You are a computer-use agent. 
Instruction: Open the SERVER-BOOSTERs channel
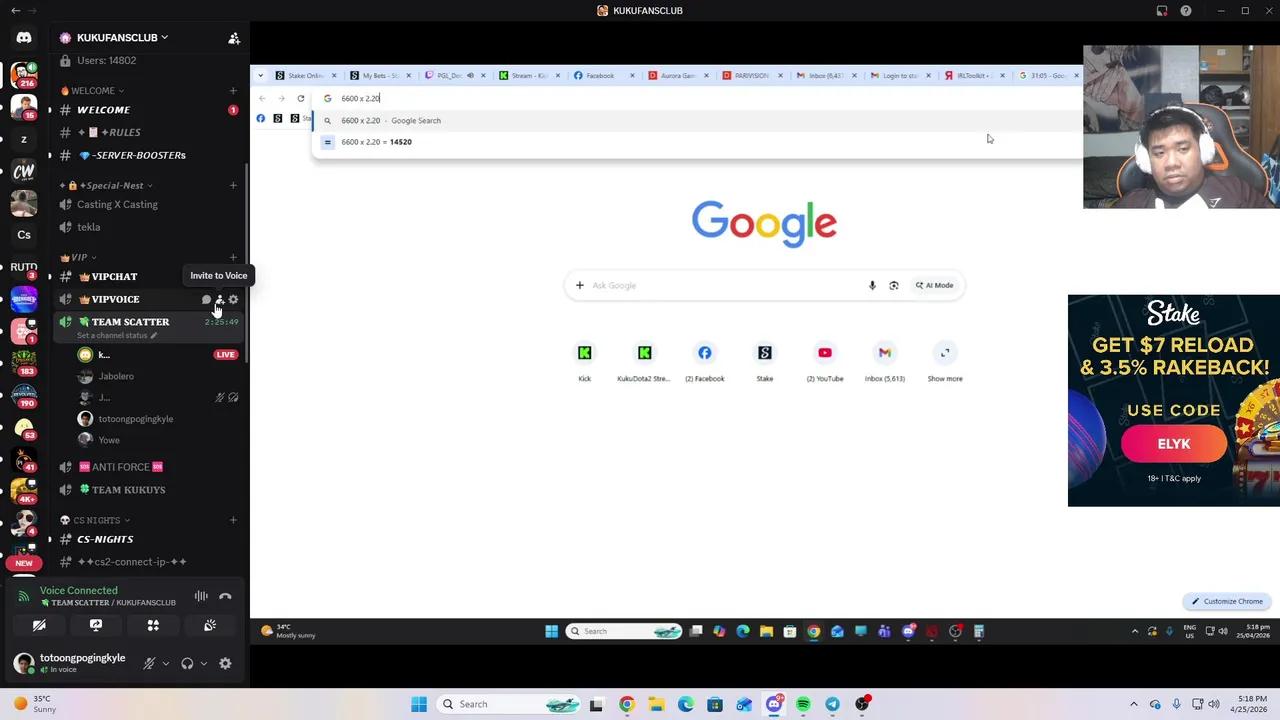click(147, 155)
